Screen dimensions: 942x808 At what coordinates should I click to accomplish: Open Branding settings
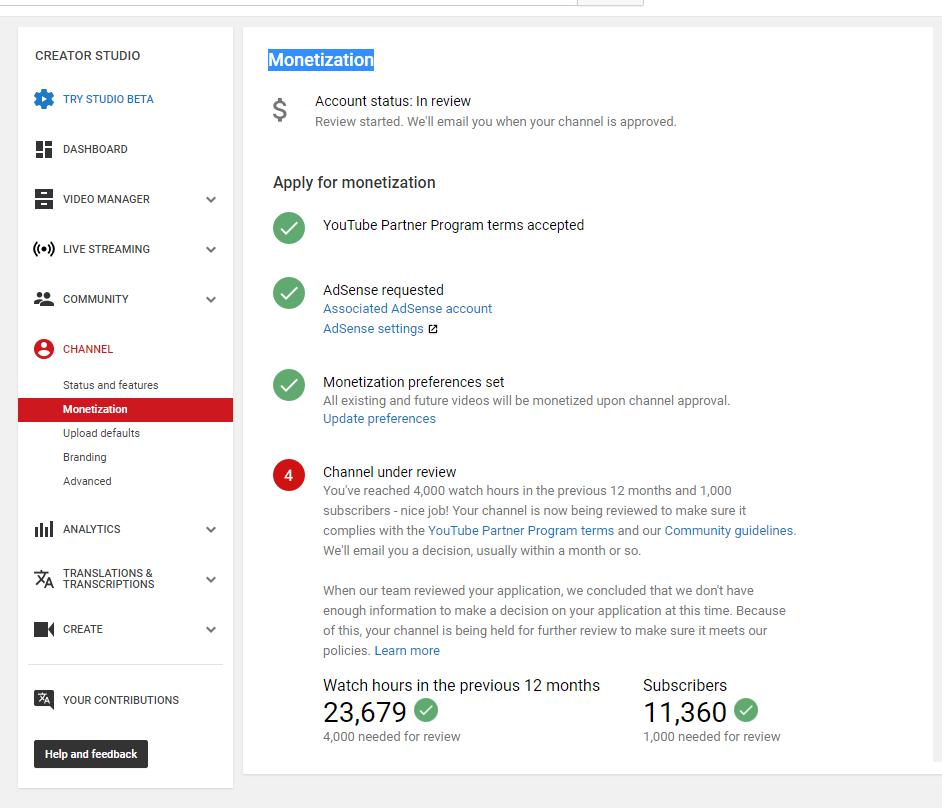click(x=85, y=457)
